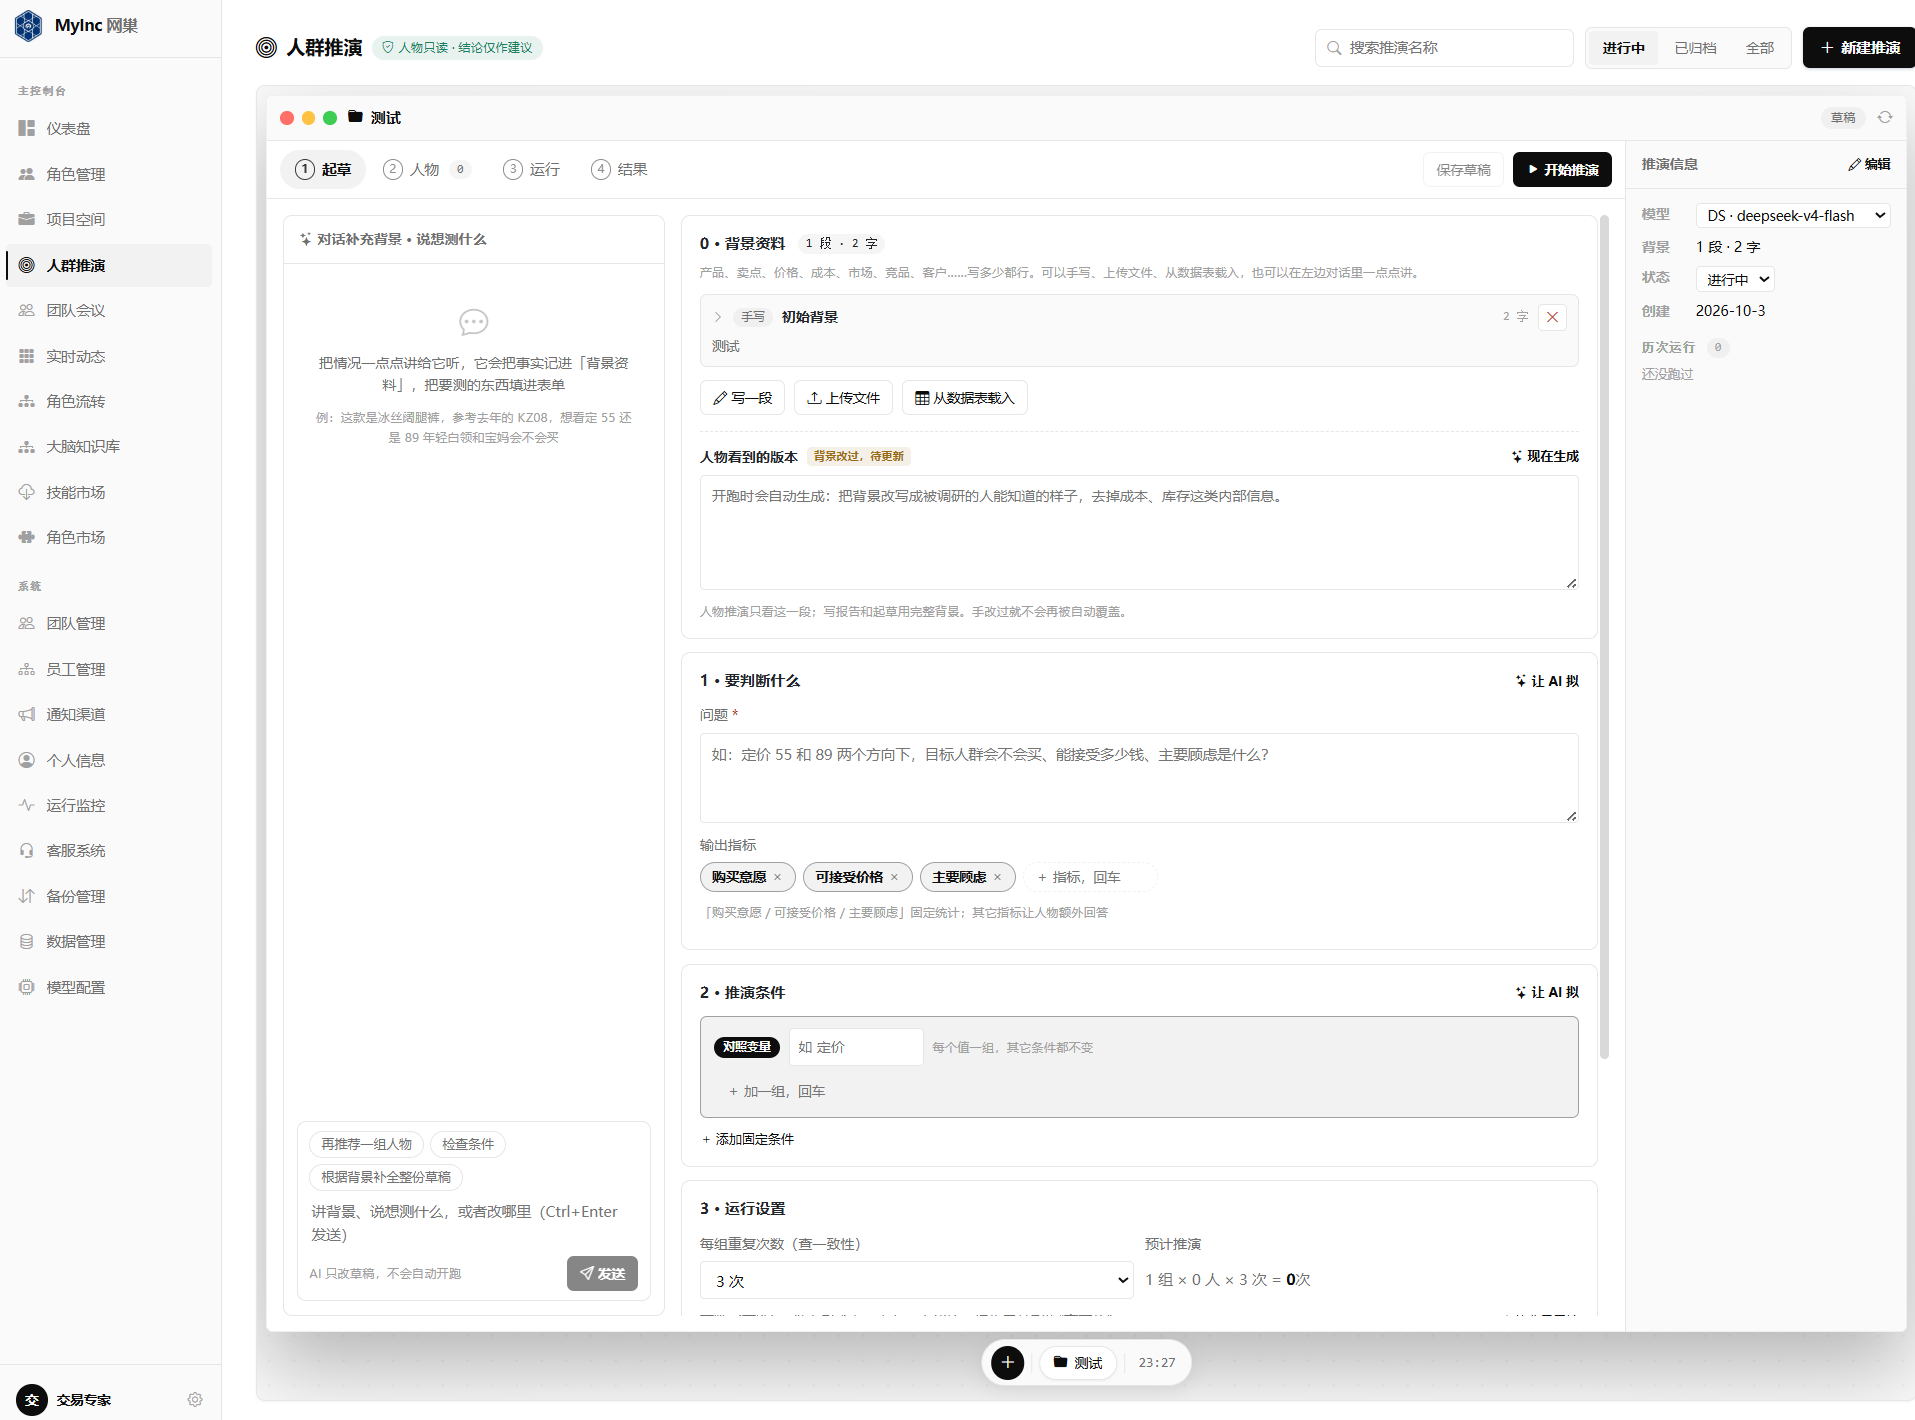Image resolution: width=1915 pixels, height=1420 pixels.
Task: Switch to the 已归档 filter tab
Action: (1695, 48)
